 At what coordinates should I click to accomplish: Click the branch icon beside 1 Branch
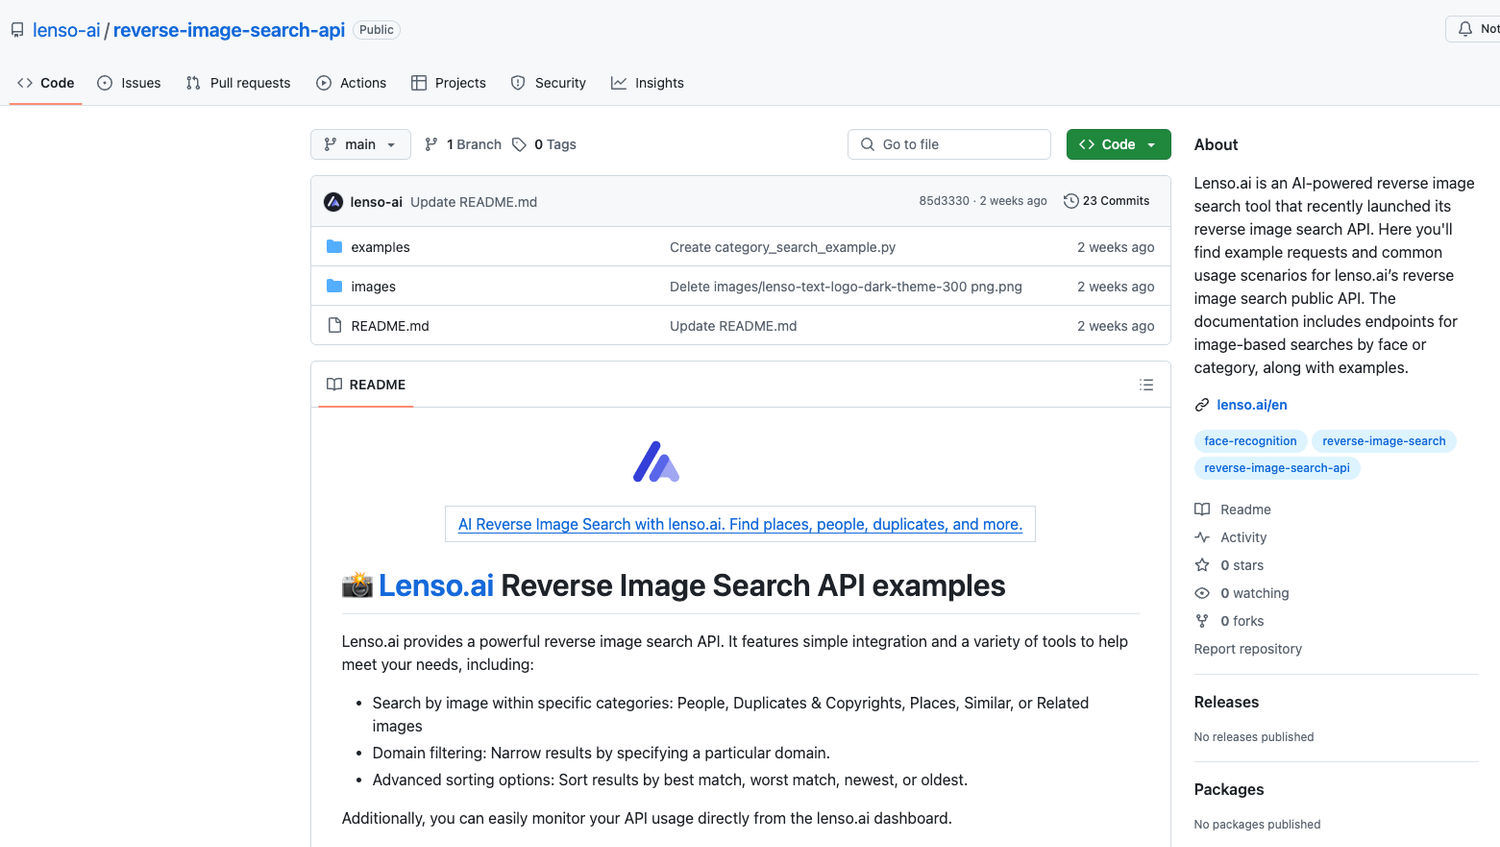pyautogui.click(x=431, y=144)
